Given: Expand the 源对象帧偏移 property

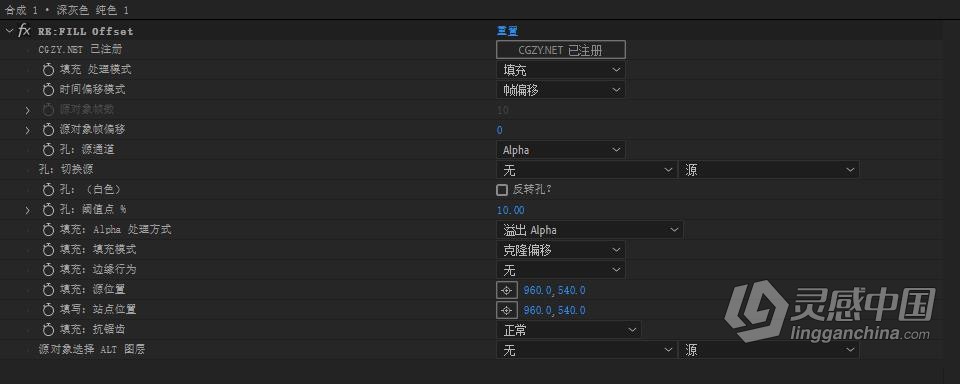Looking at the screenshot, I should [27, 130].
